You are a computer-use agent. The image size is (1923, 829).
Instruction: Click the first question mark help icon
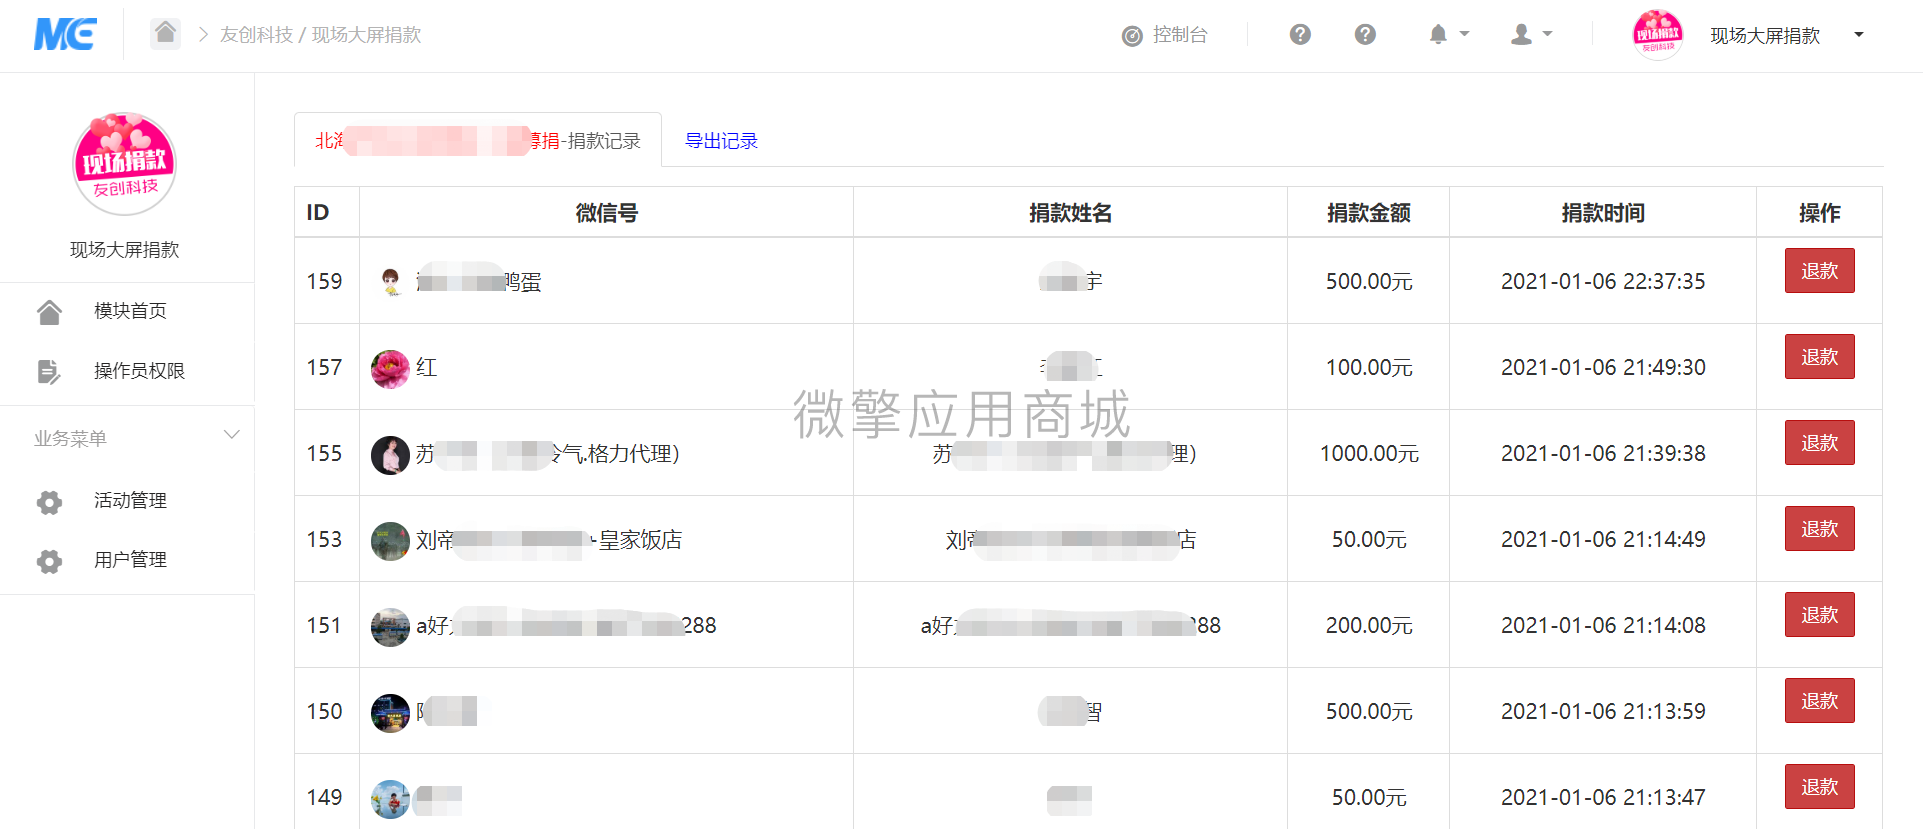[x=1300, y=35]
